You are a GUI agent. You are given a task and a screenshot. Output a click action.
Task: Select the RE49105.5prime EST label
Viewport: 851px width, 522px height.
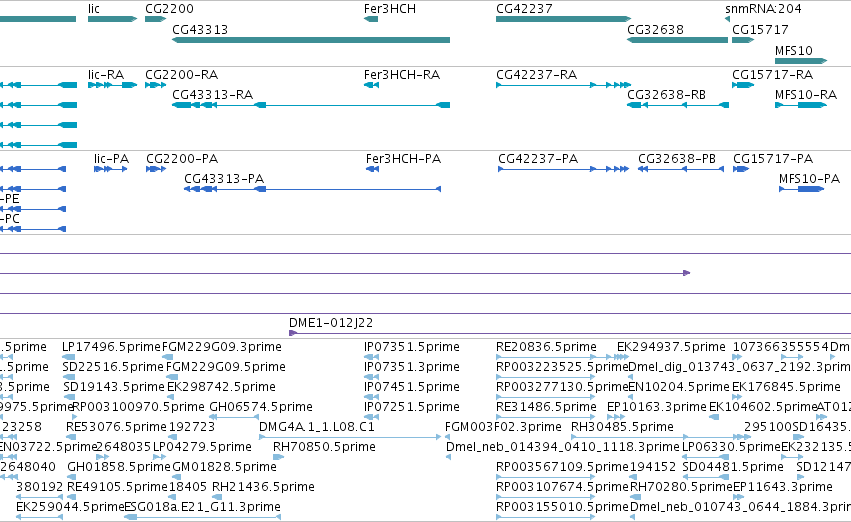tap(117, 487)
